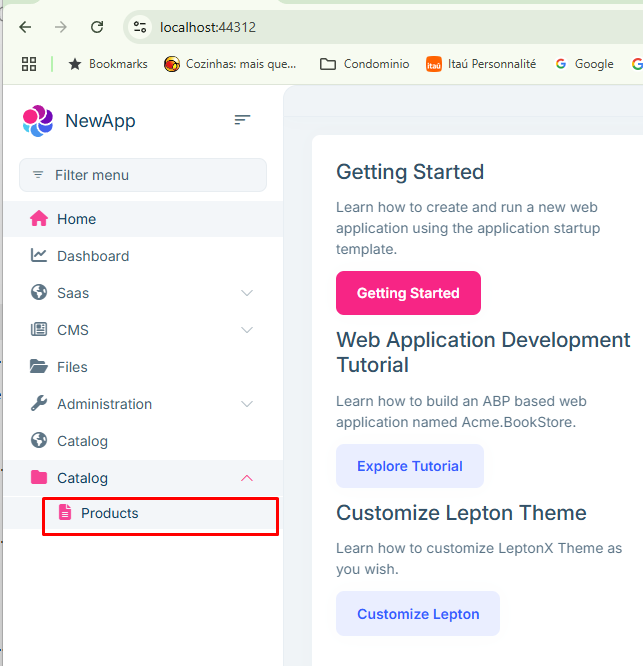Collapse the Catalog folder group chevron
643x666 pixels.
tap(247, 478)
